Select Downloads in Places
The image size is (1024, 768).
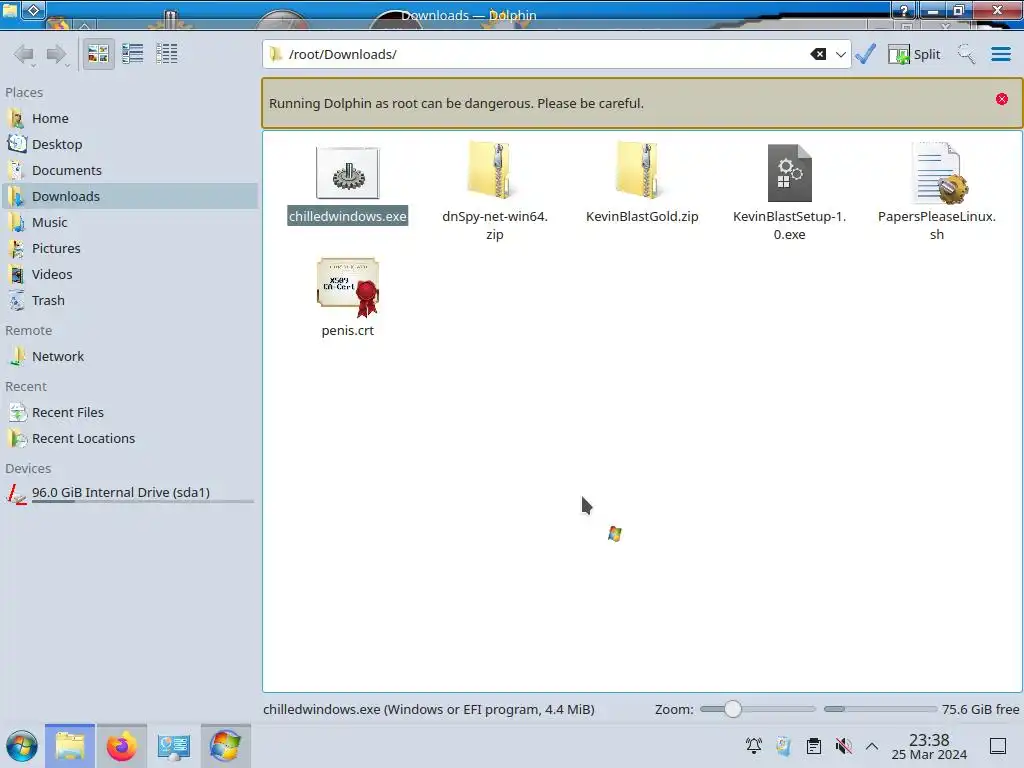[131, 197]
